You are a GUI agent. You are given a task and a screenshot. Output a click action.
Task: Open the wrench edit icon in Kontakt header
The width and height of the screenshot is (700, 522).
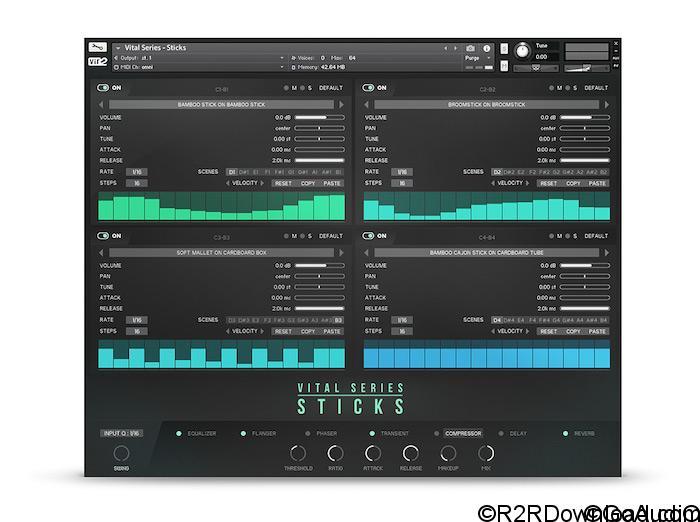coord(97,47)
